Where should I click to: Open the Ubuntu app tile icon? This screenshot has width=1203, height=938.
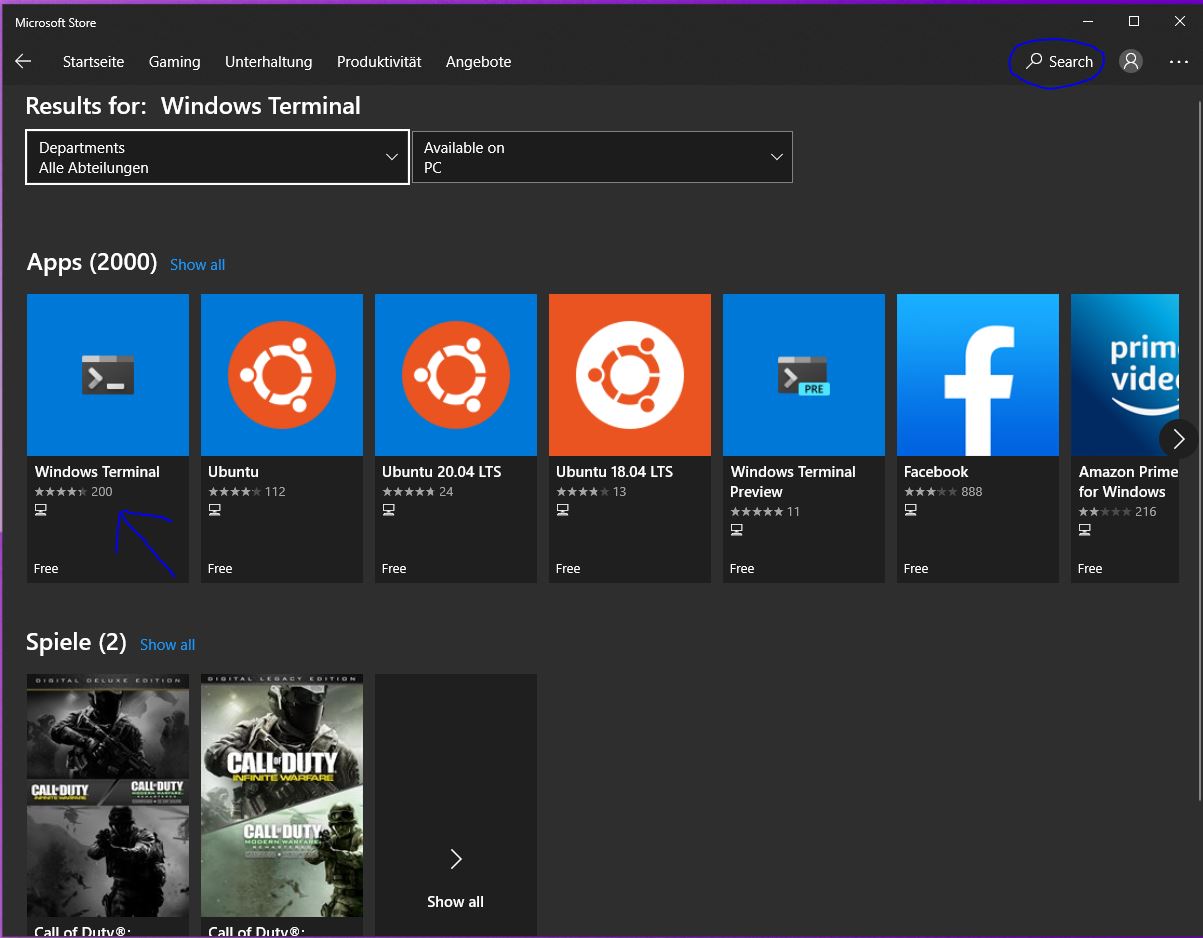[282, 375]
